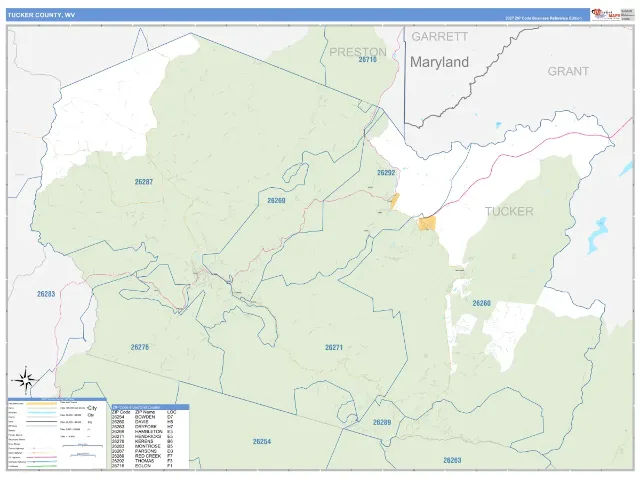Click ZIP code label 26254
Screen dimensions: 640x480
tap(262, 442)
